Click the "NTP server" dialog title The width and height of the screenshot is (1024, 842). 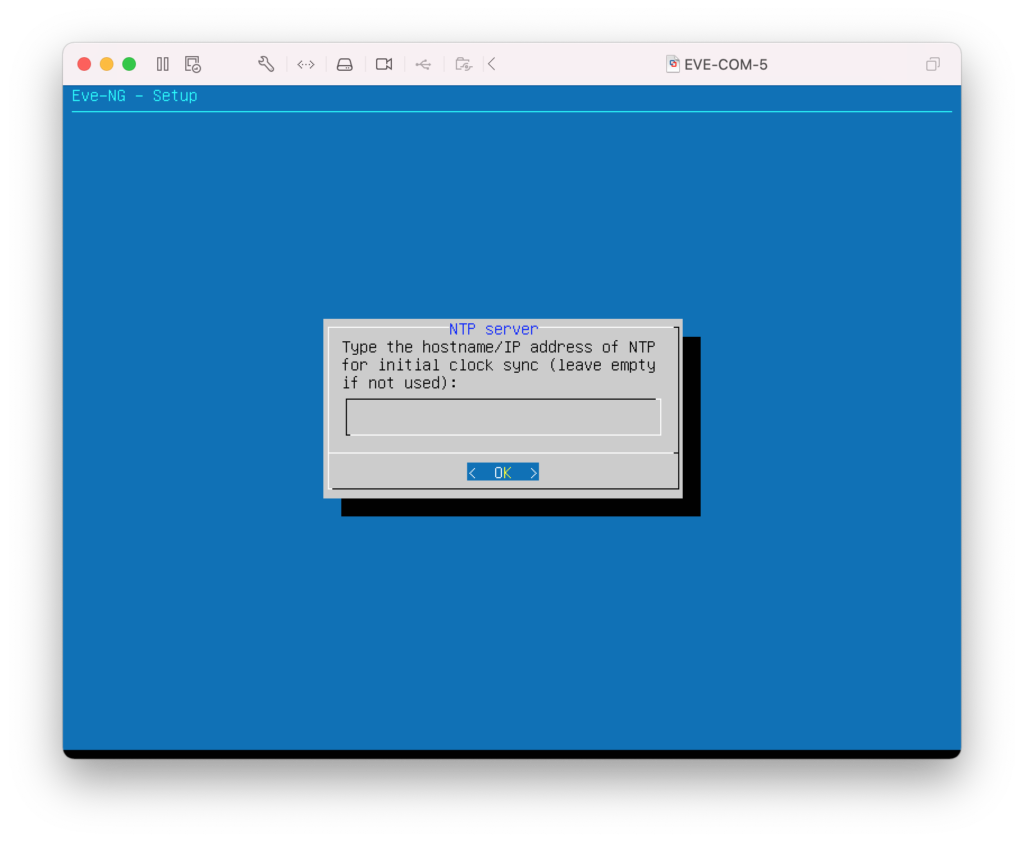click(494, 329)
